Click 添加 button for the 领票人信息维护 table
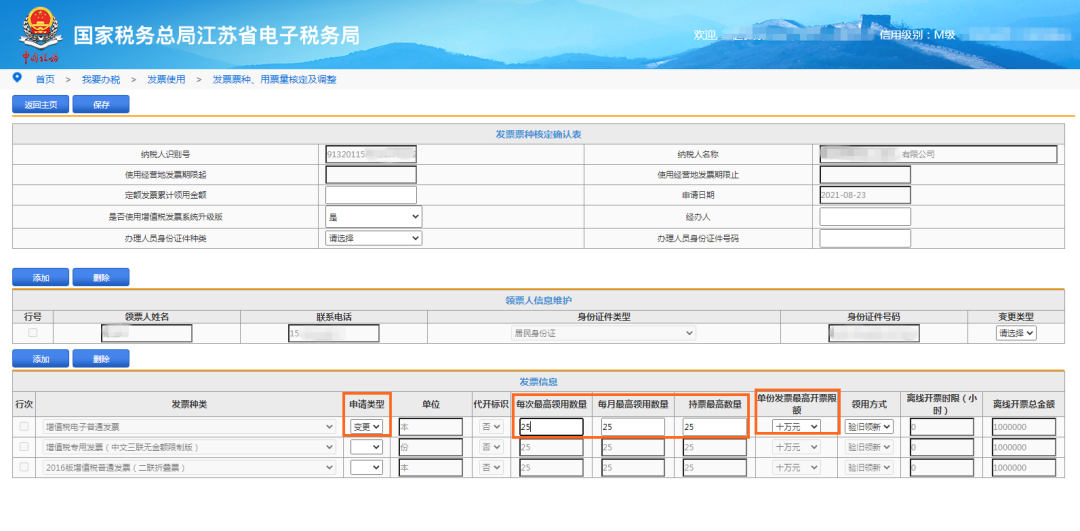 pyautogui.click(x=41, y=277)
